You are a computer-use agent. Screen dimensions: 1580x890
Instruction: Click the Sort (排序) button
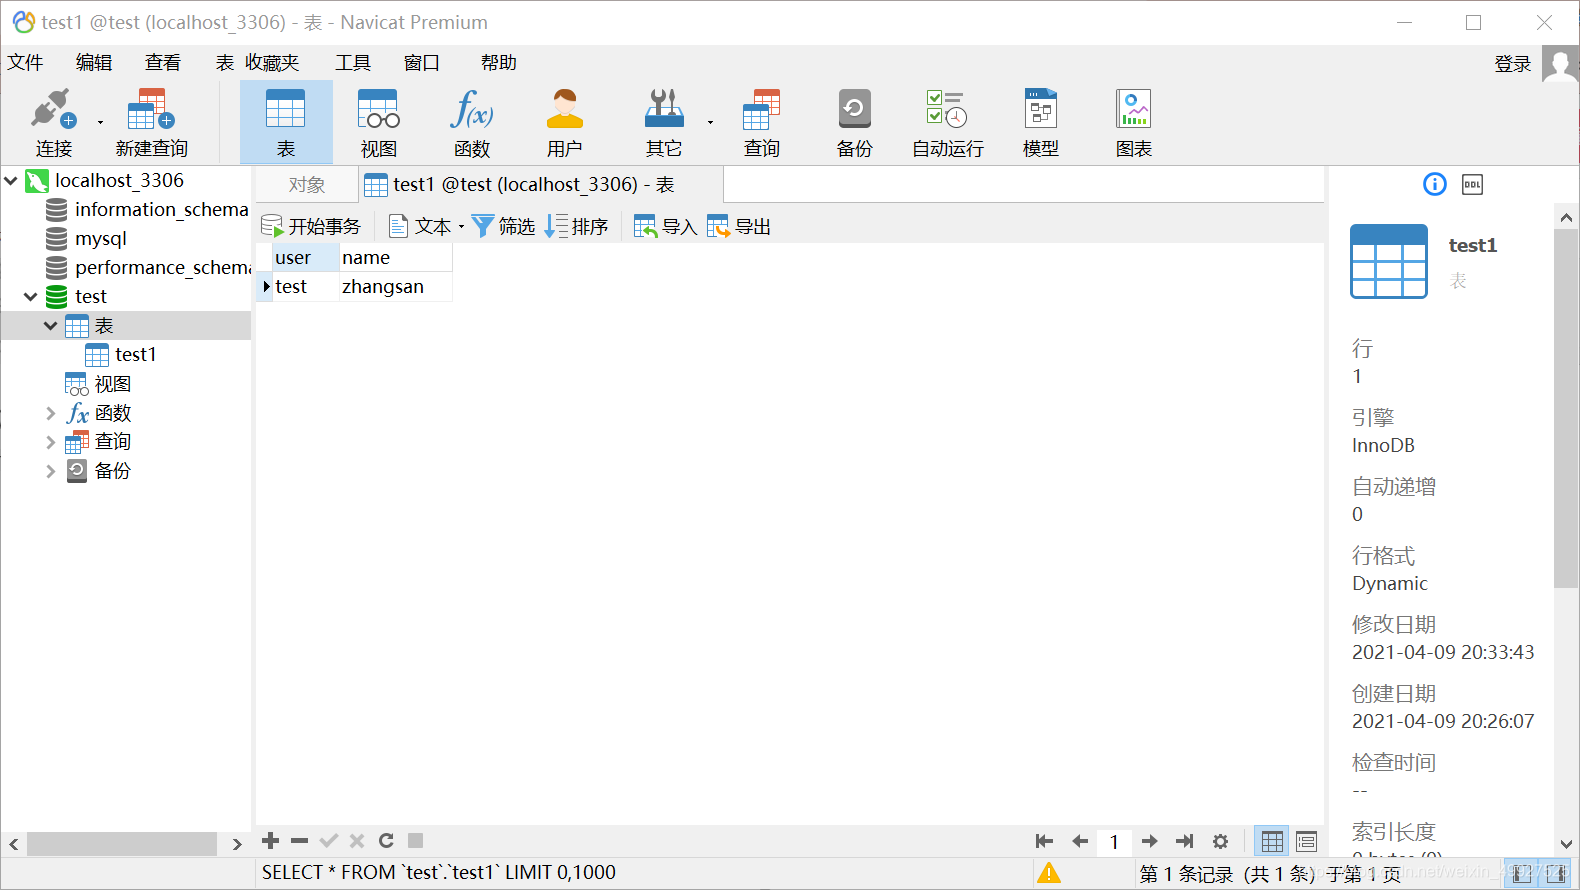pyautogui.click(x=577, y=227)
